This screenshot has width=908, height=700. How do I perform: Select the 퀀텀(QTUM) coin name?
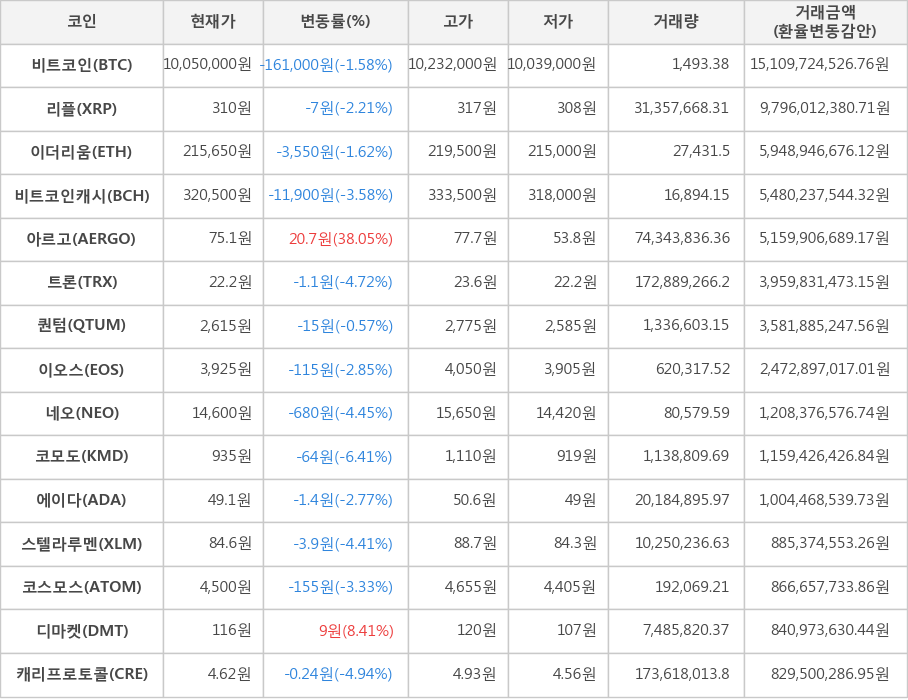(82, 326)
